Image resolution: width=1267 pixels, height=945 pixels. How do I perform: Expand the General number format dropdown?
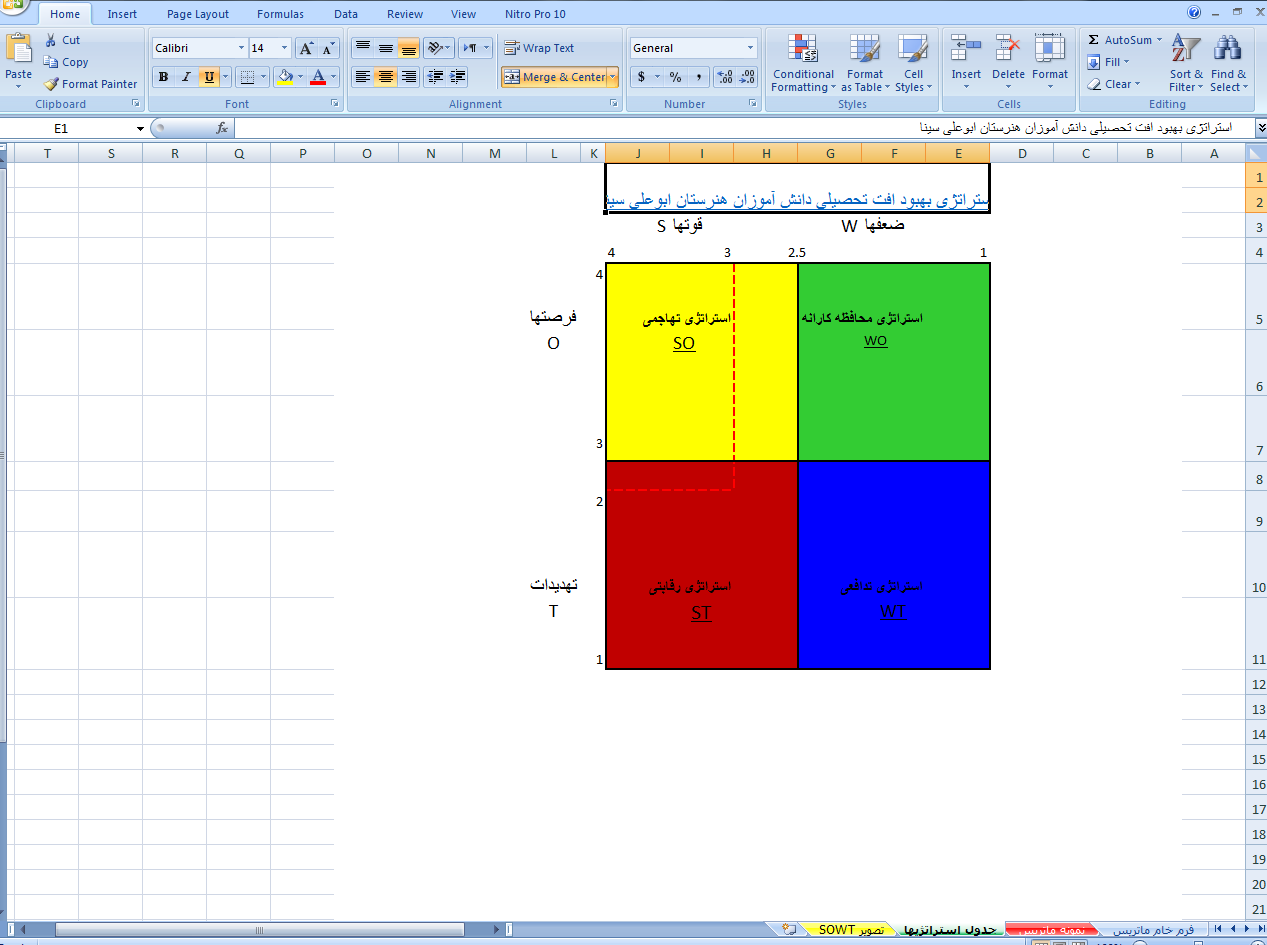(750, 48)
